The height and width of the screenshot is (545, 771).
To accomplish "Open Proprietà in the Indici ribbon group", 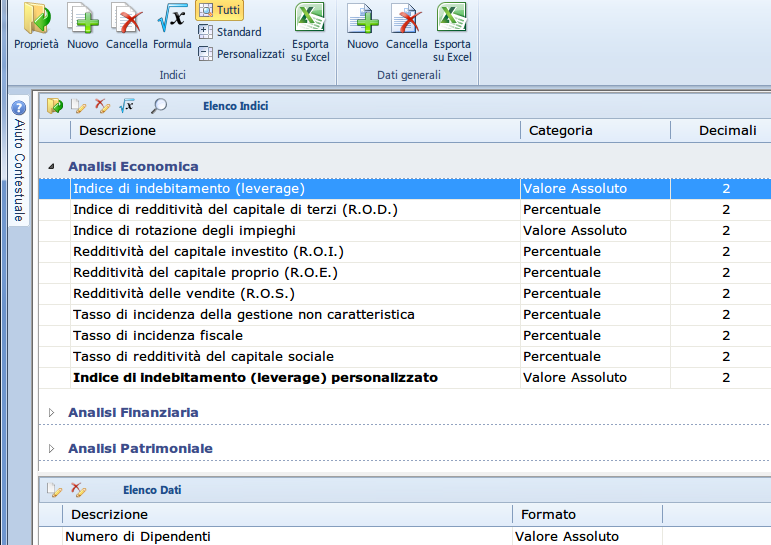I will pyautogui.click(x=36, y=27).
